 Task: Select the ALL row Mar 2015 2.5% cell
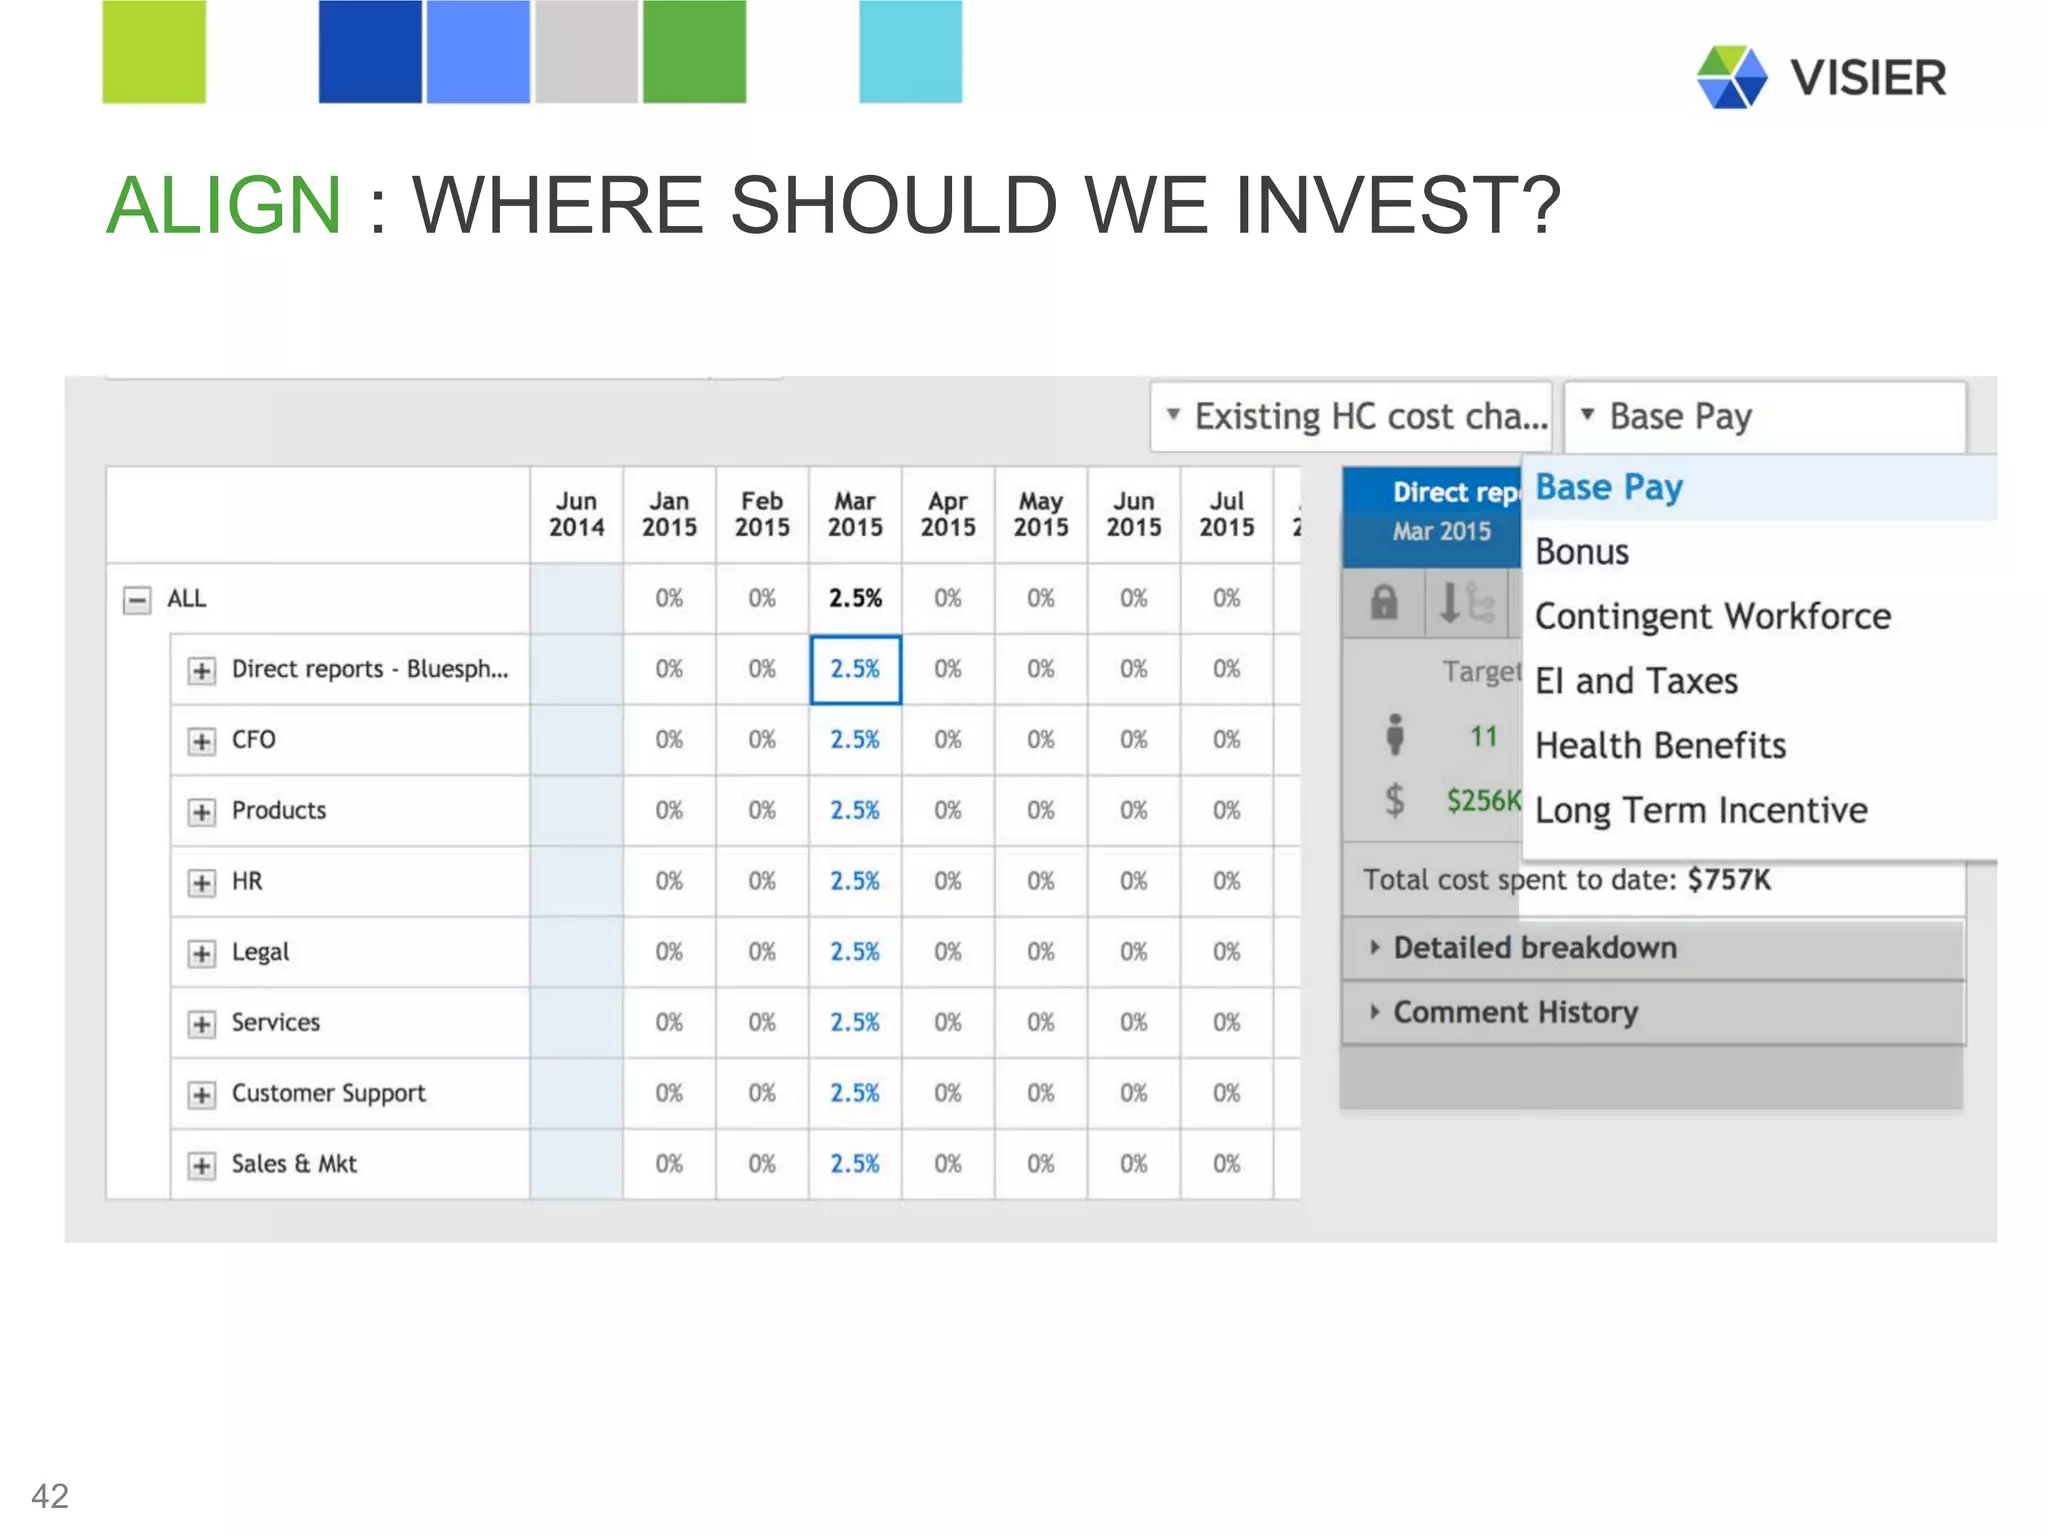[855, 599]
